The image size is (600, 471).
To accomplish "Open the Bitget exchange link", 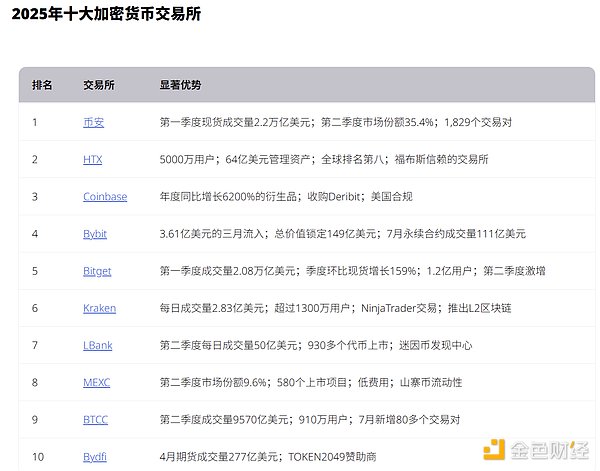I will click(97, 271).
